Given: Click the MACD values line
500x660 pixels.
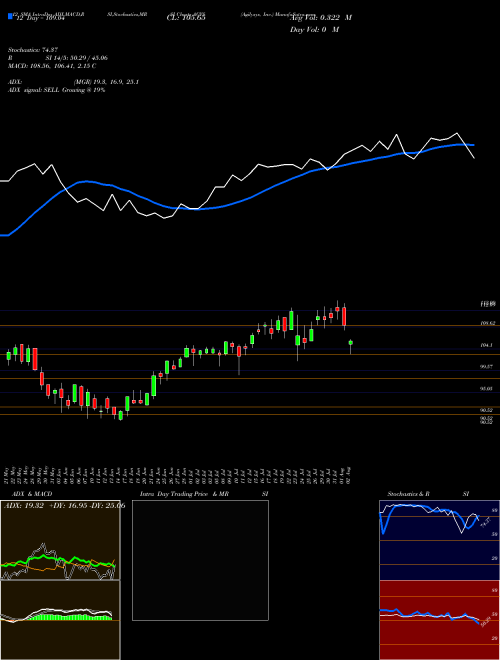Looking at the screenshot, I should (52, 66).
